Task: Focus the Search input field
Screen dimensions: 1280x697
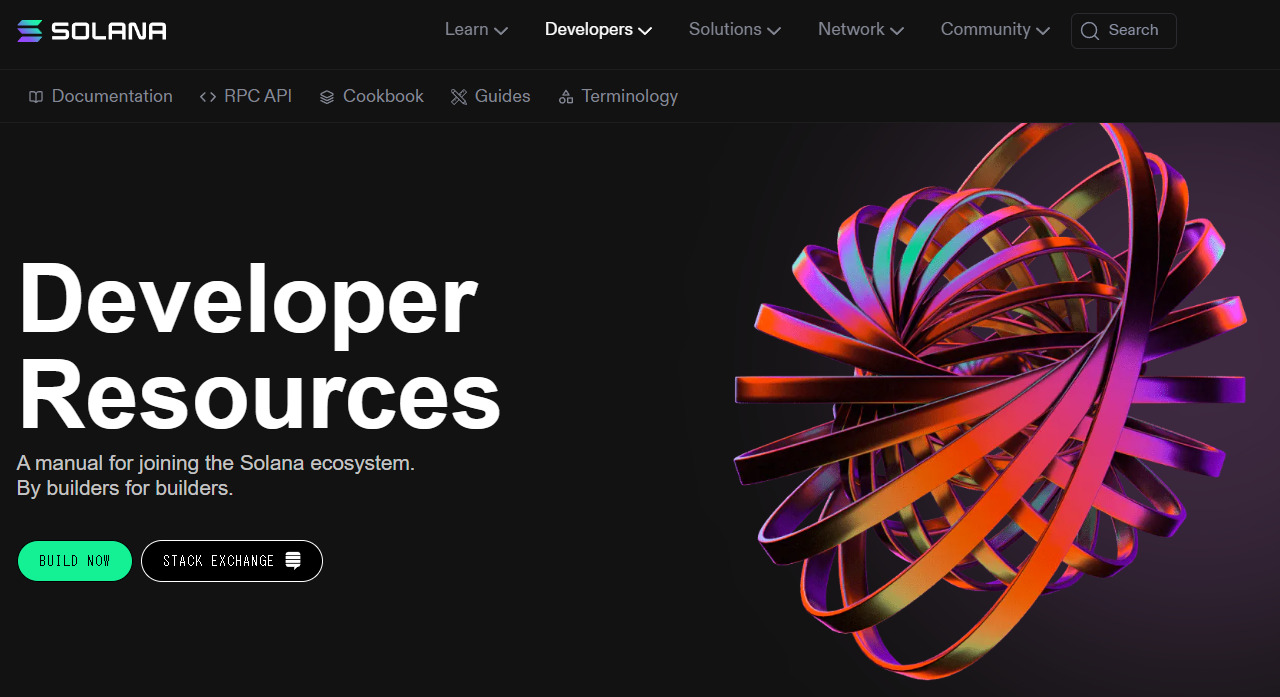Action: tap(1133, 31)
